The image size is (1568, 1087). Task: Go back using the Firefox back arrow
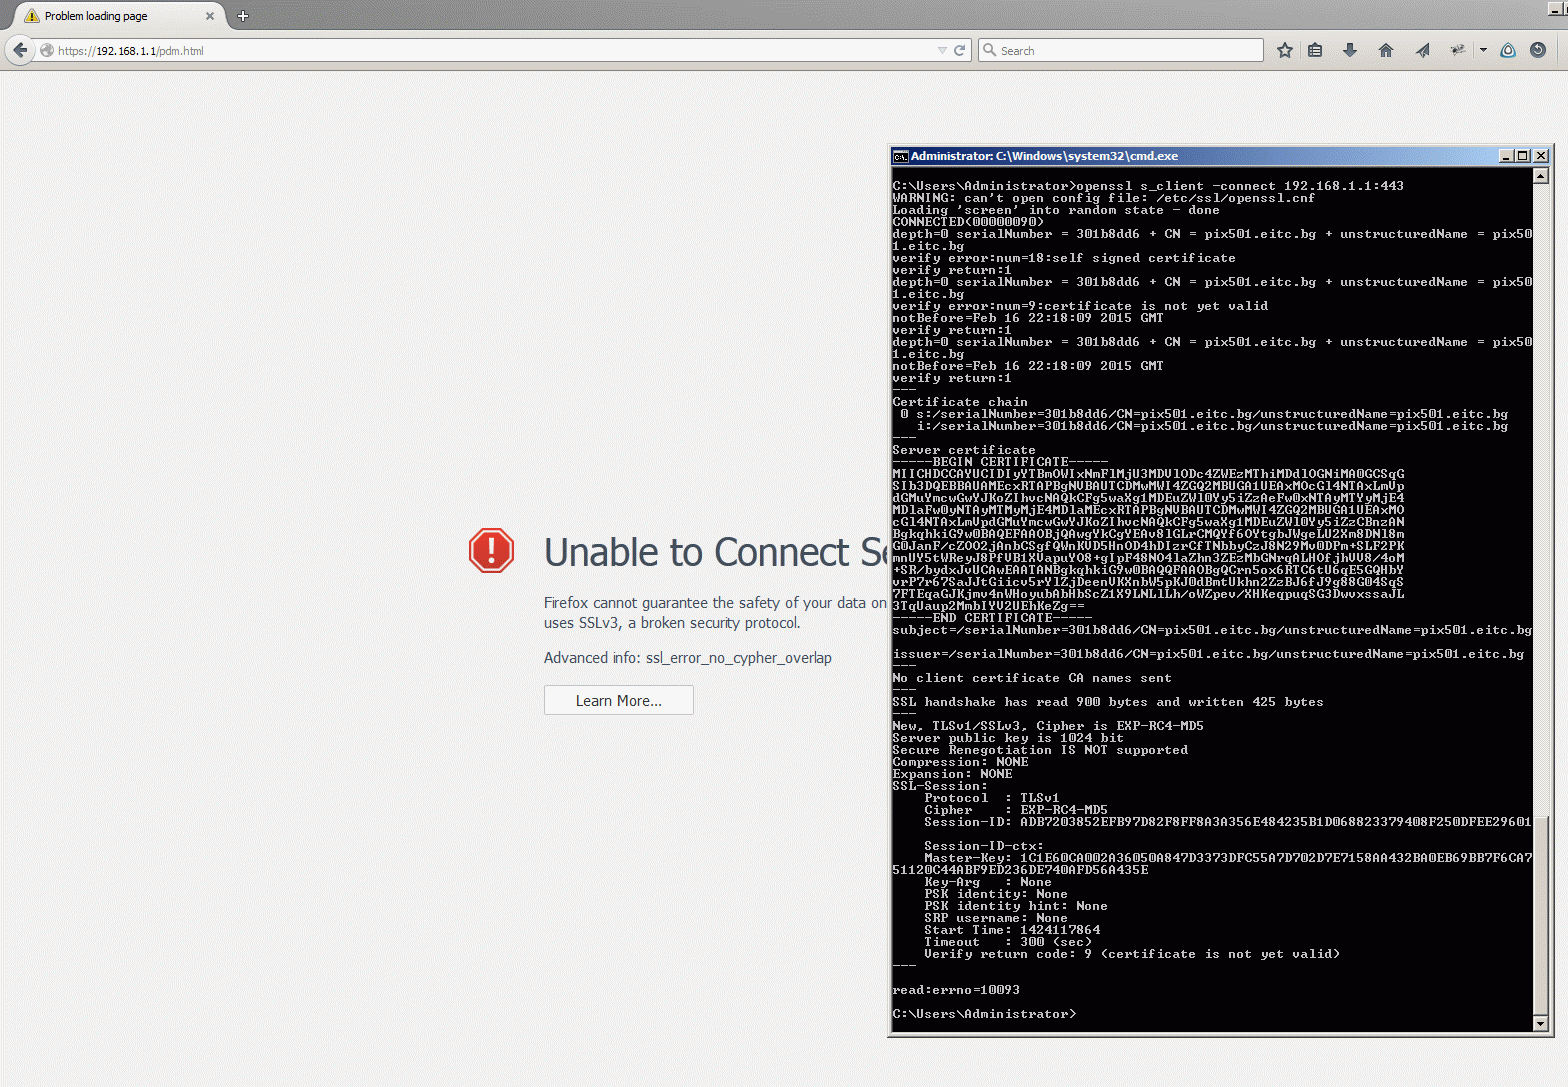click(20, 50)
